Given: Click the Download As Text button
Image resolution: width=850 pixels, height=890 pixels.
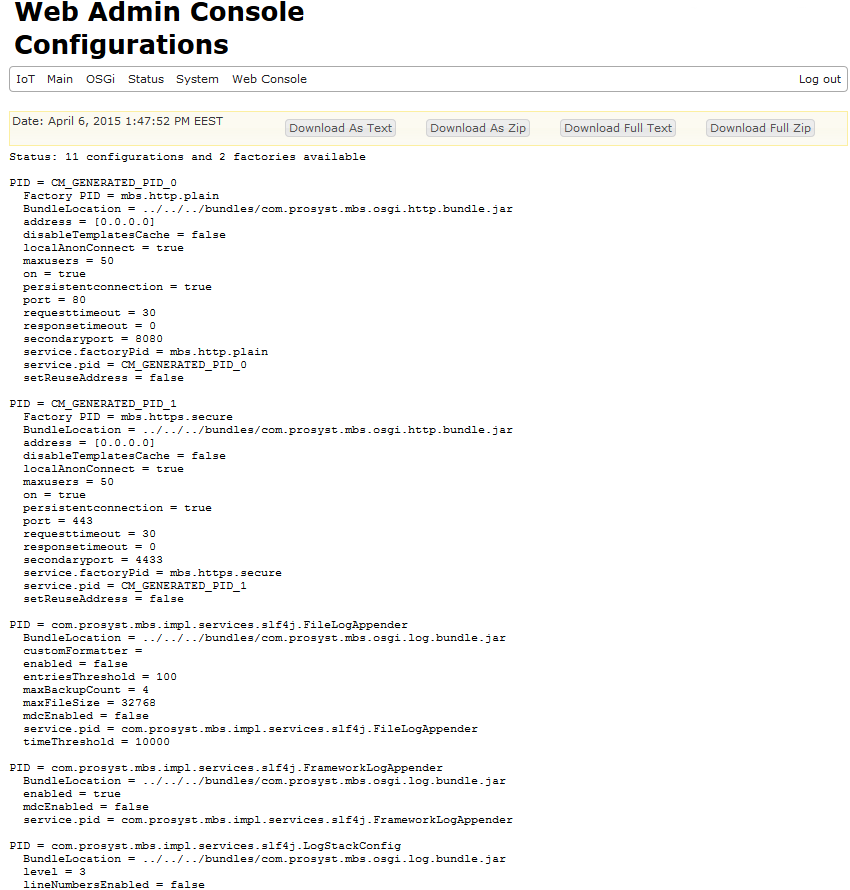Looking at the screenshot, I should 340,128.
